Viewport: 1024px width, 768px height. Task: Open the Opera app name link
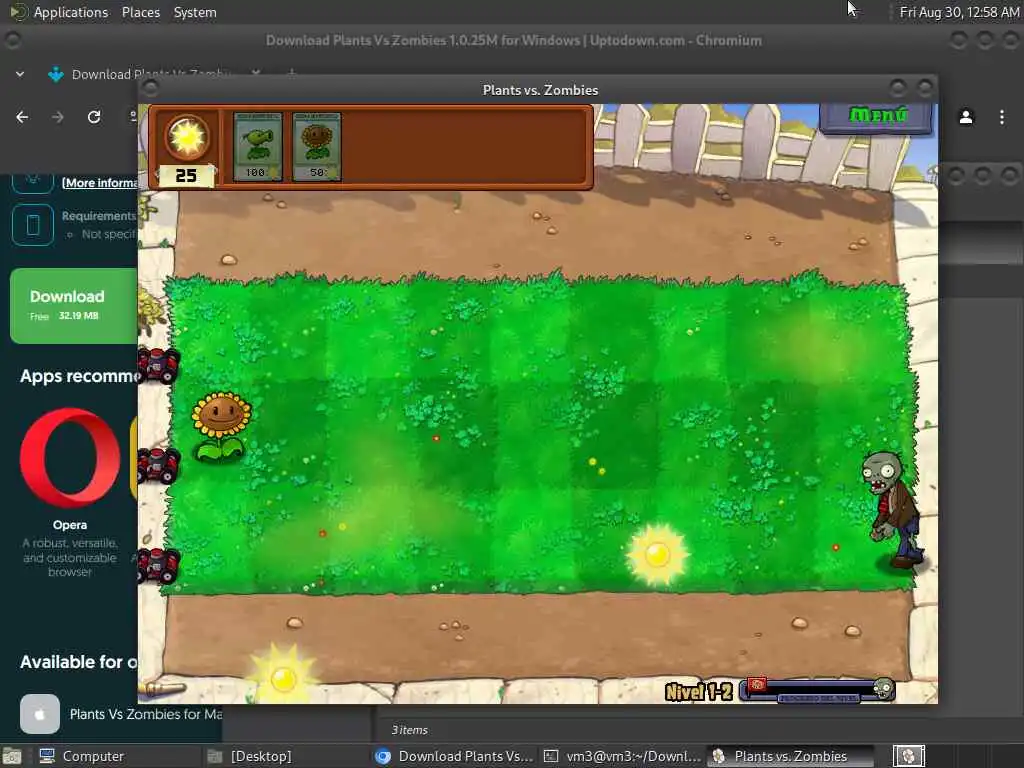tap(70, 525)
